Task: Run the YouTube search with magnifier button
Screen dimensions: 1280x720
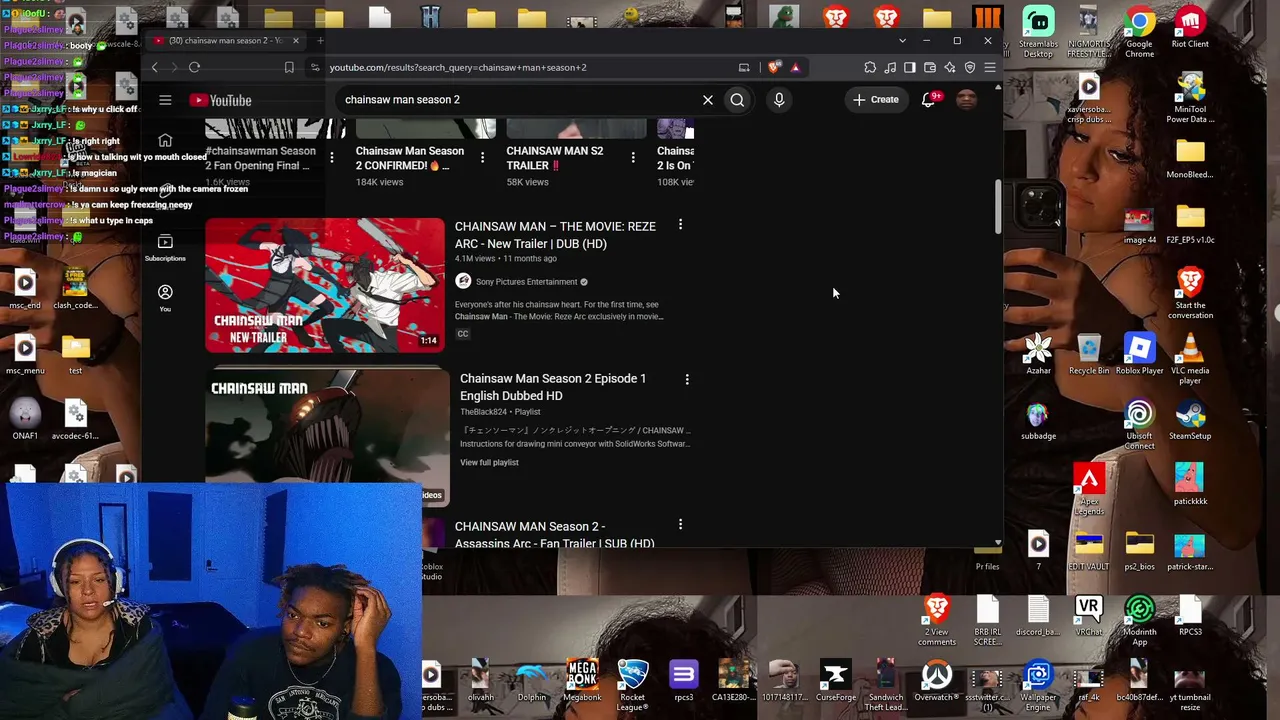Action: (x=737, y=100)
